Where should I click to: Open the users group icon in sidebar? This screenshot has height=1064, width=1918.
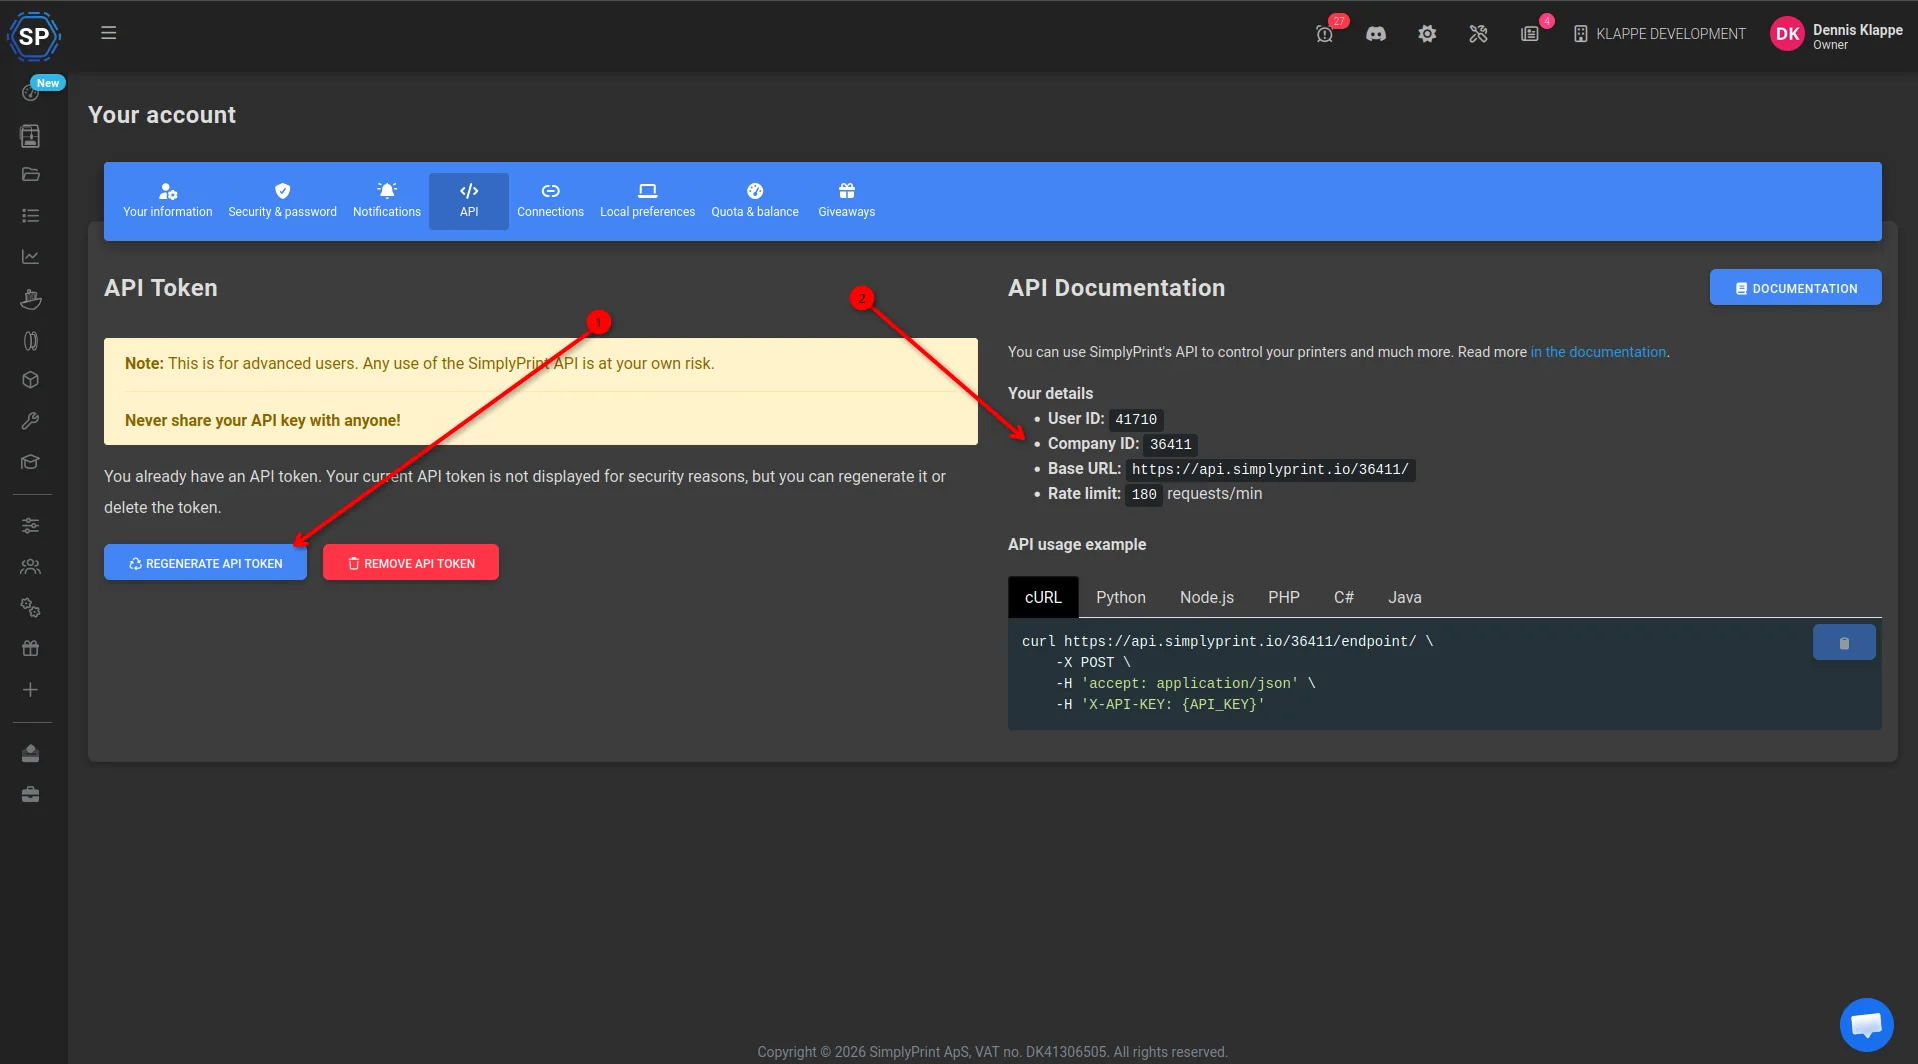tap(31, 567)
